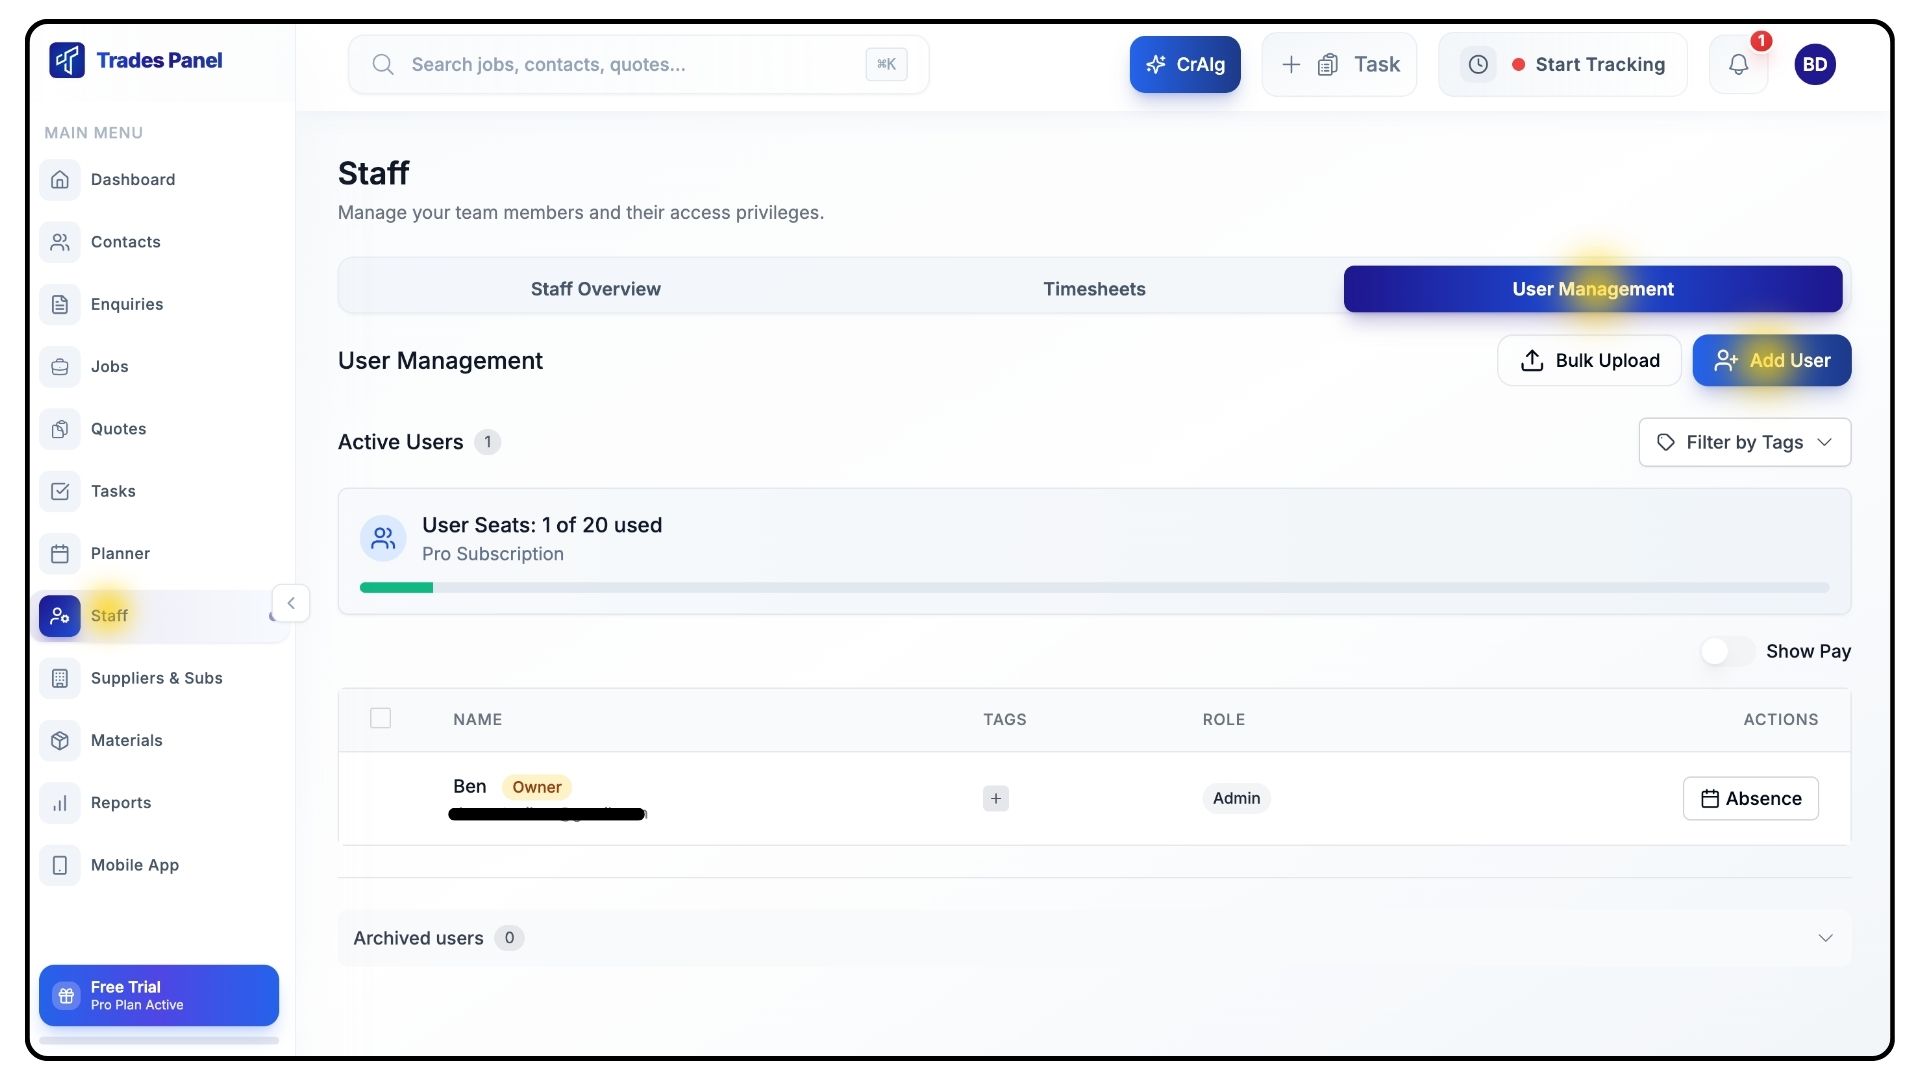Open Materials via its box icon
The image size is (1920, 1080).
[x=60, y=741]
